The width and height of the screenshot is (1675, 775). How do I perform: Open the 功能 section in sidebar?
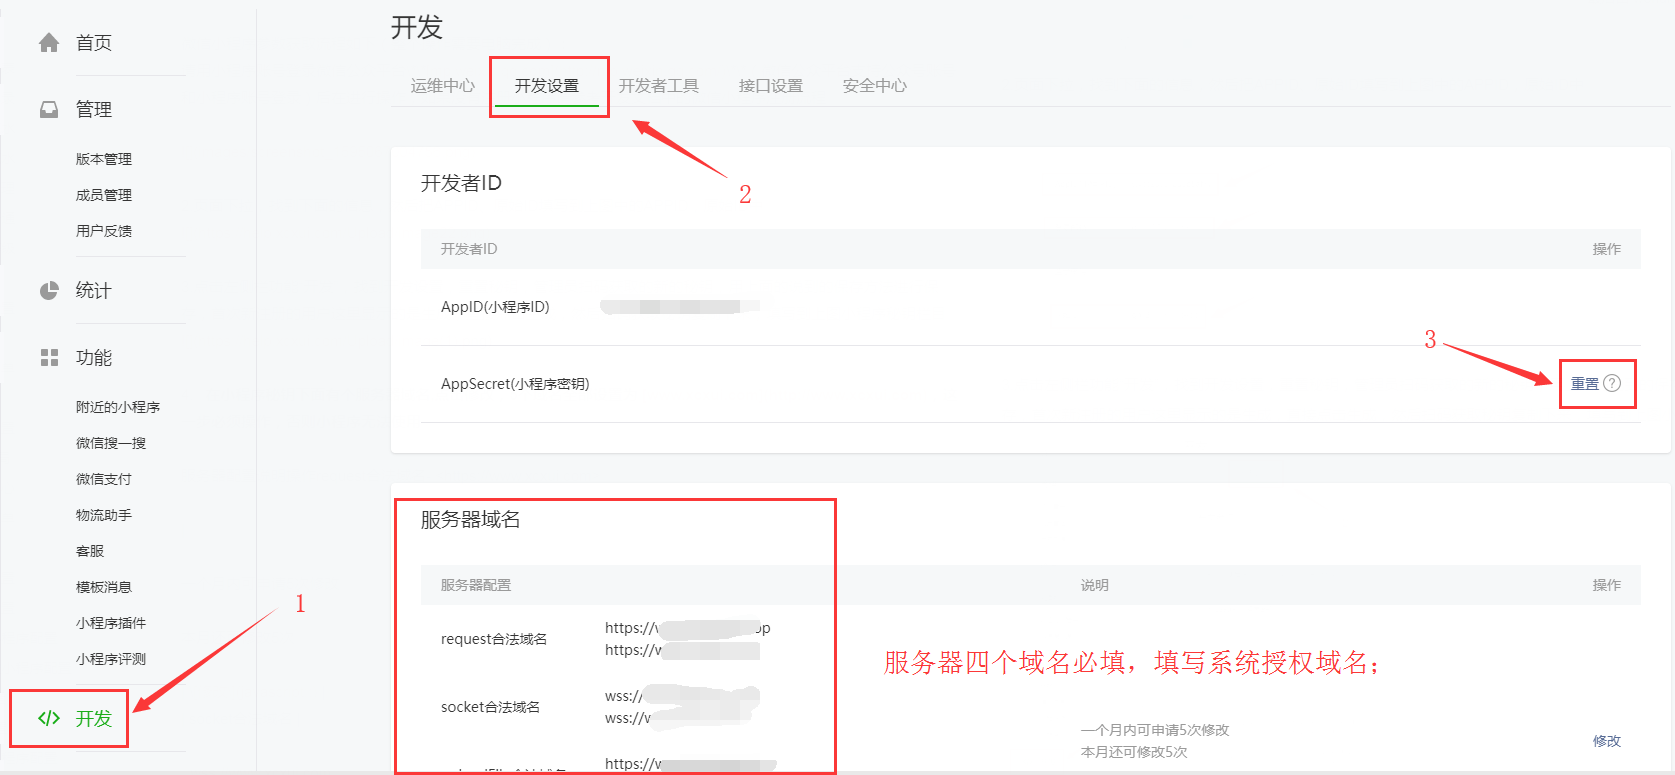[x=94, y=358]
